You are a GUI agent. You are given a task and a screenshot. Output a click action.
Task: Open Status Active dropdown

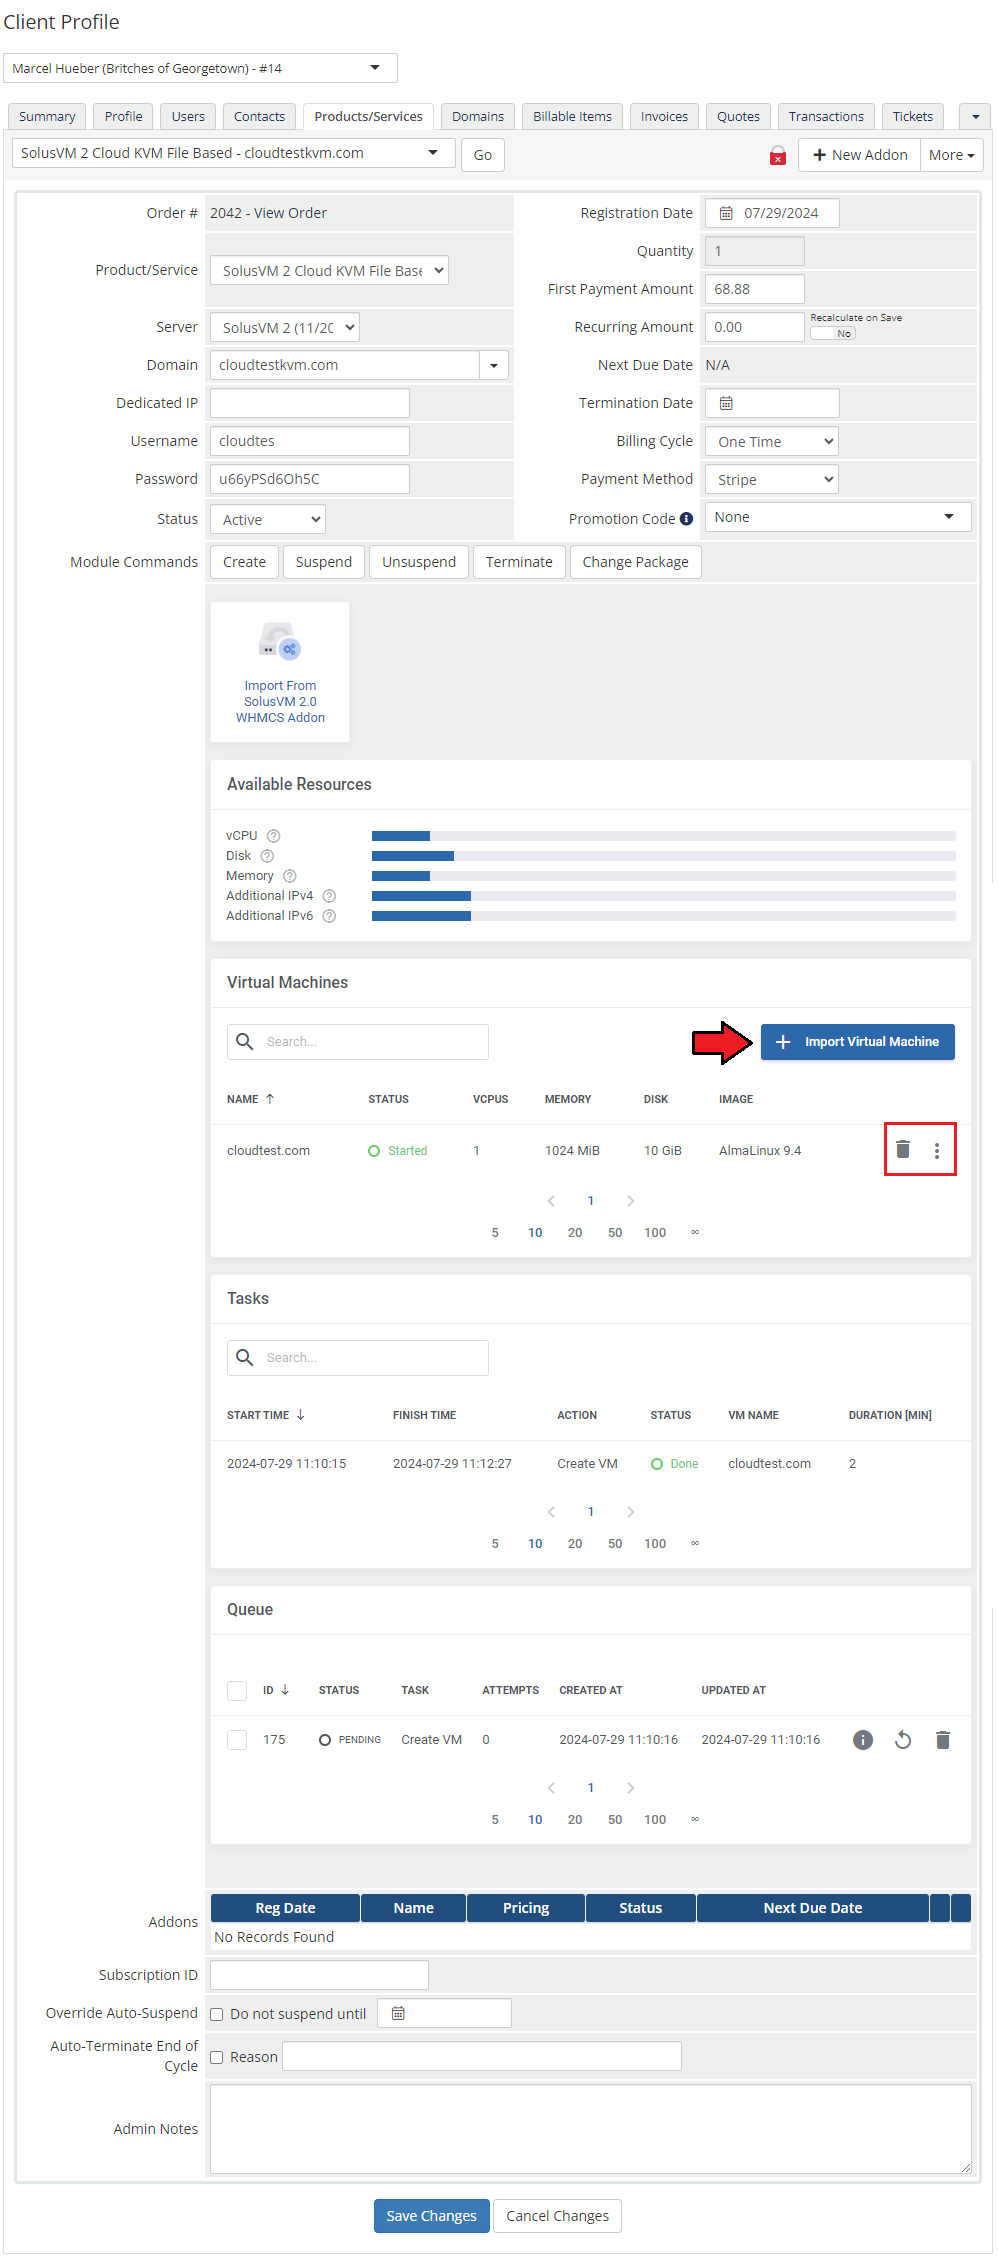pos(268,519)
